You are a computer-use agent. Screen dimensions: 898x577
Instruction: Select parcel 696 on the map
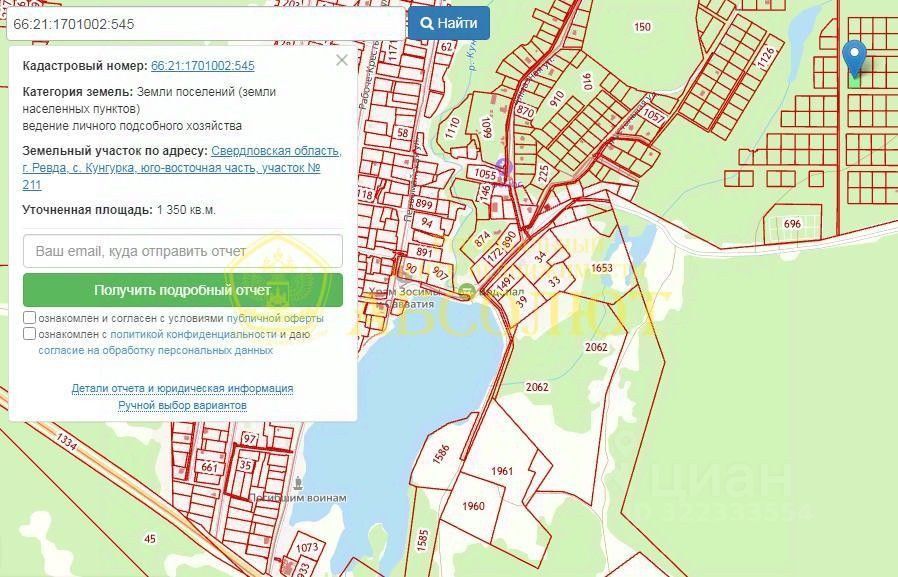792,224
